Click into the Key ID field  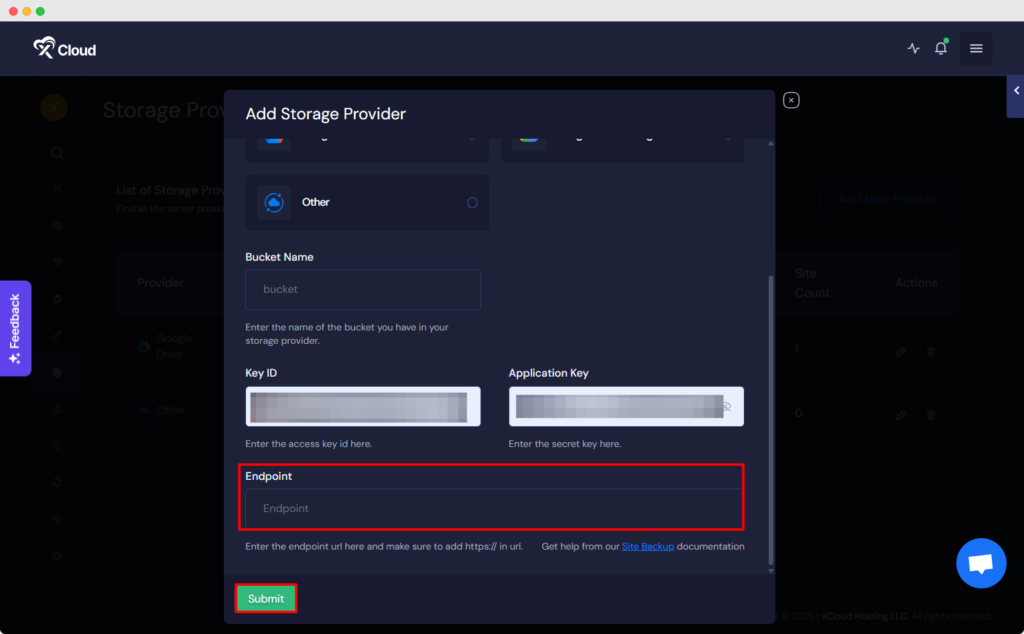[363, 407]
